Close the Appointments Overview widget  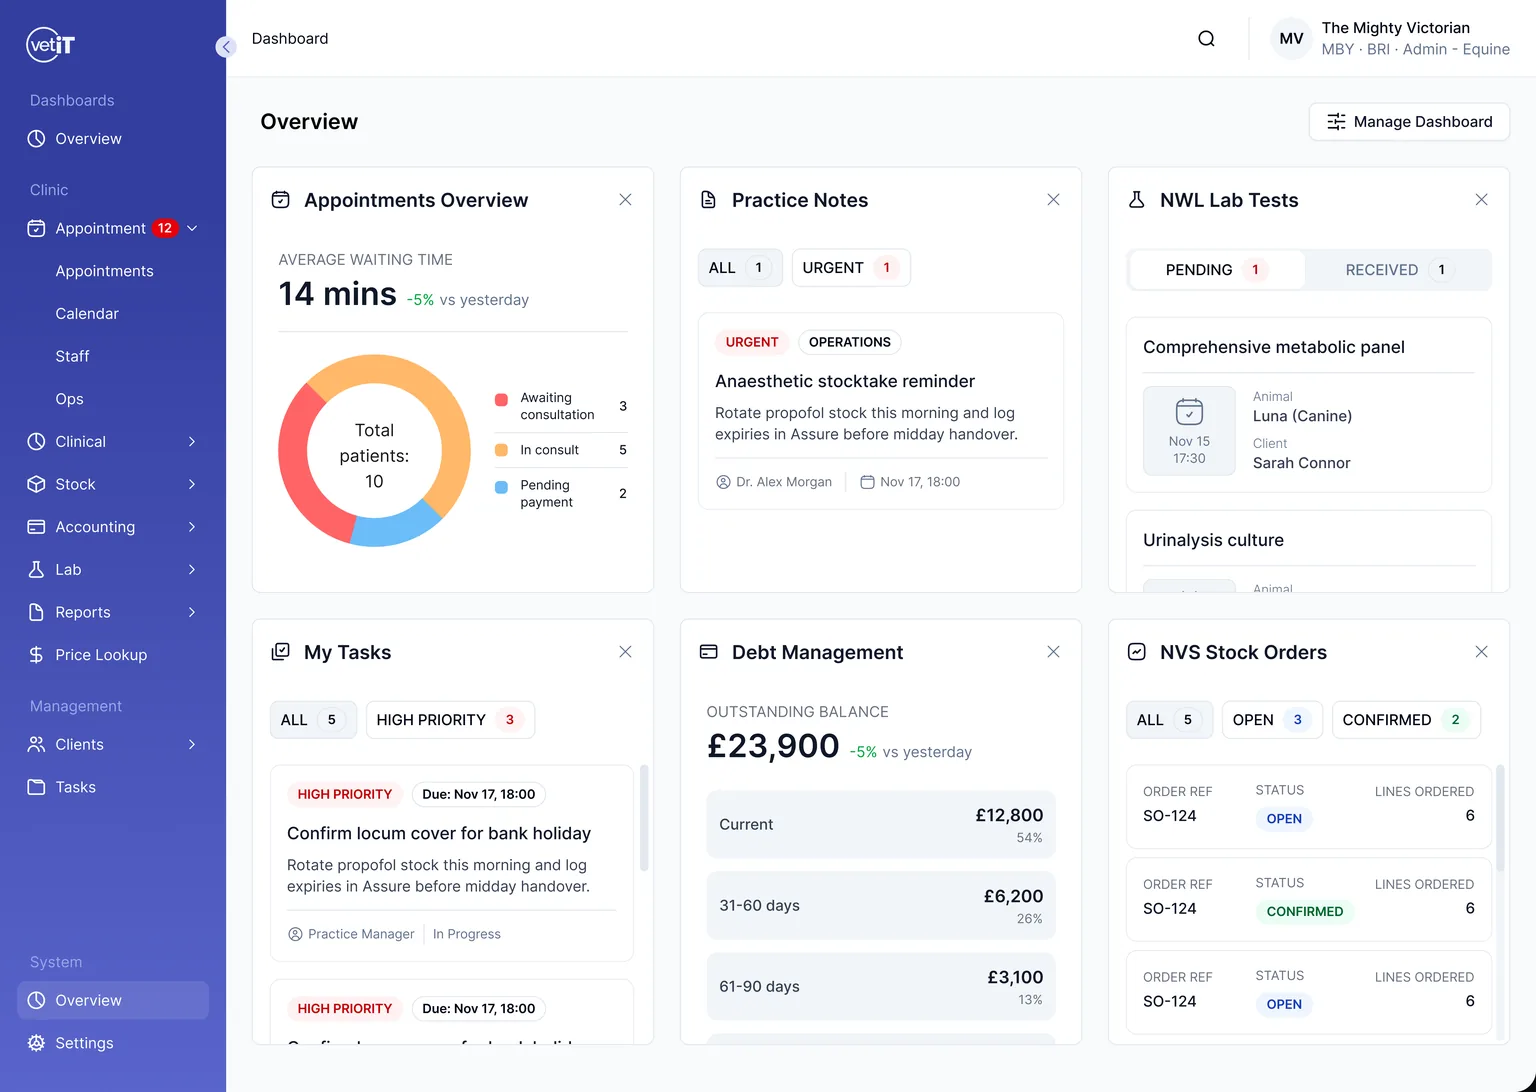tap(625, 200)
